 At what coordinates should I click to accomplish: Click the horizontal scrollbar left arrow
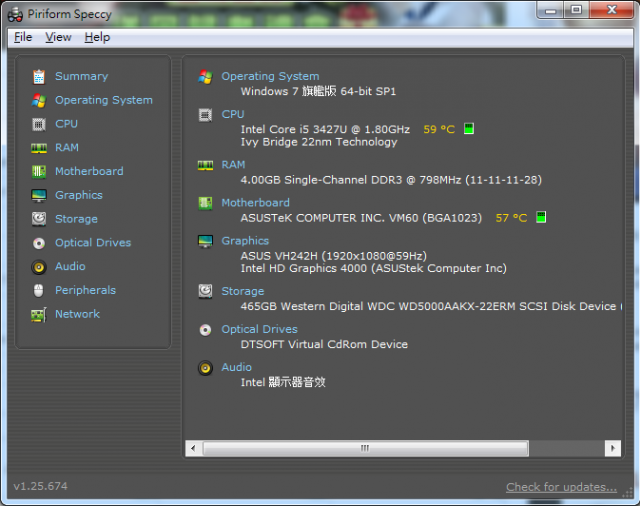click(193, 448)
